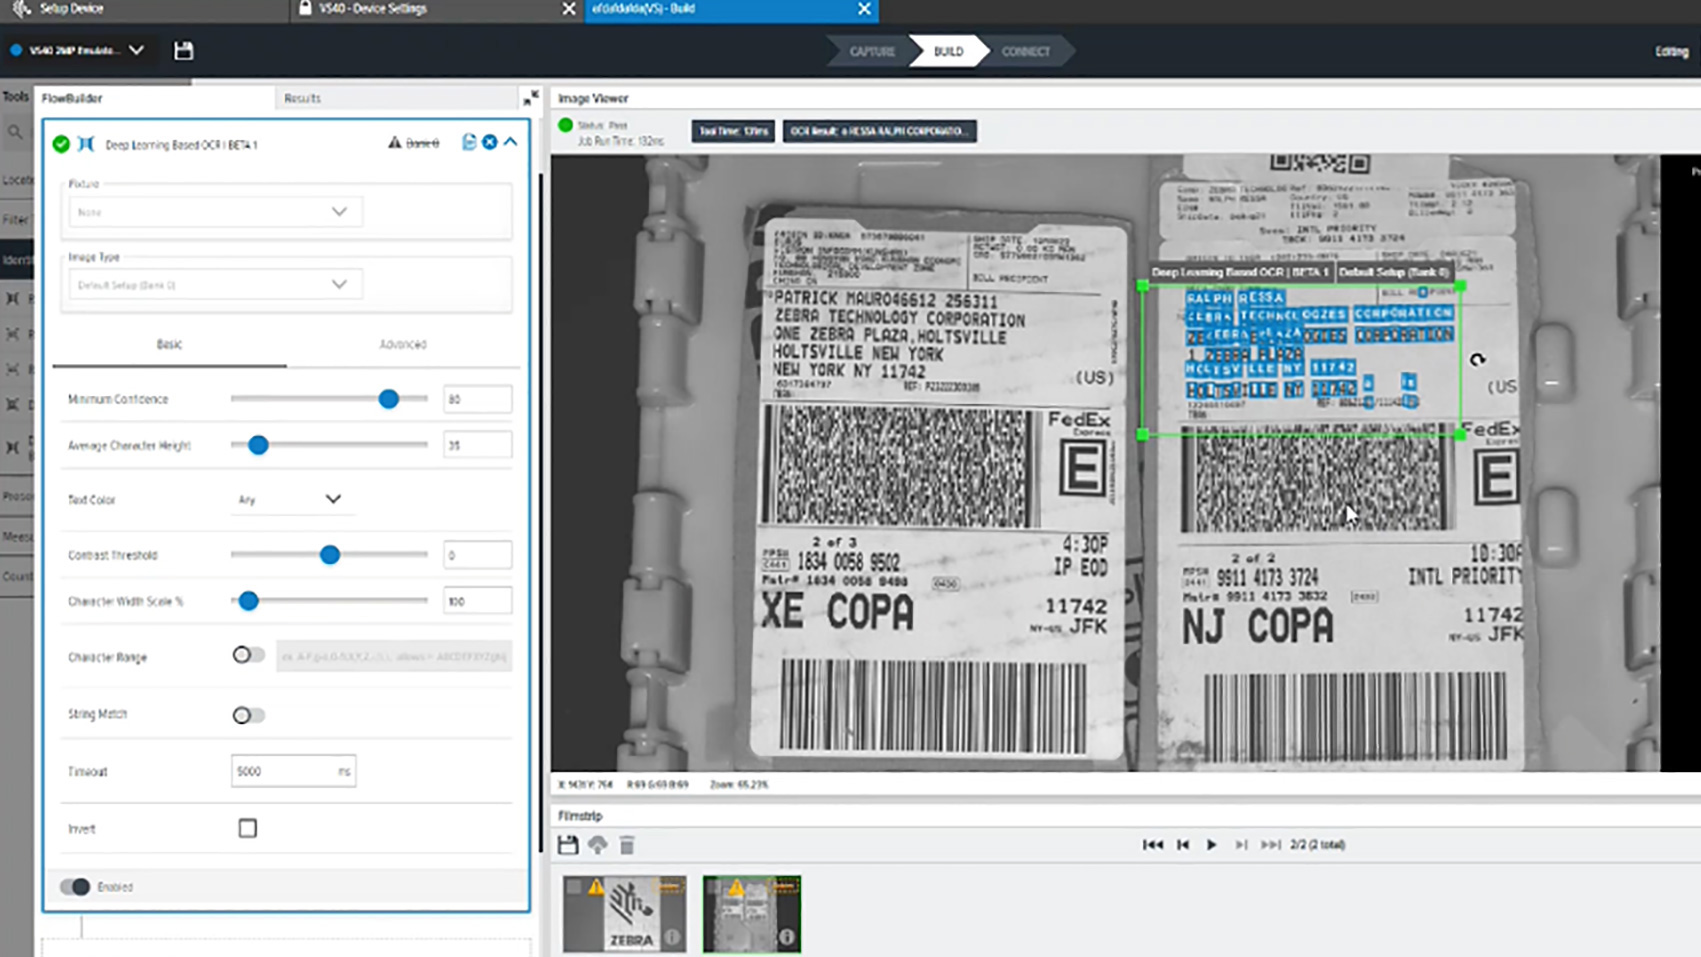Save the job with the floppy disk icon

pyautogui.click(x=183, y=50)
